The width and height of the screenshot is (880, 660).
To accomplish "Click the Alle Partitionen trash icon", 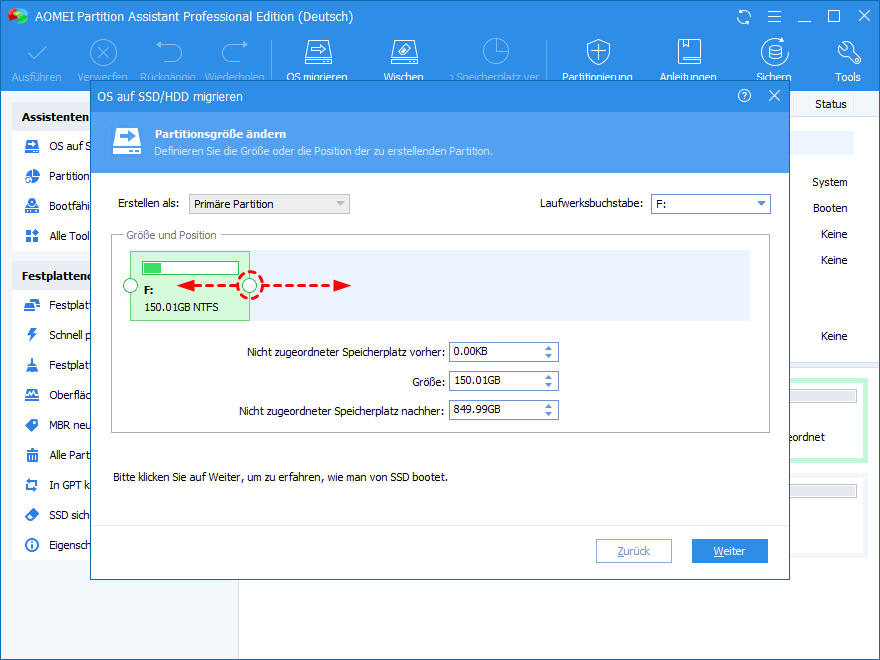I will tap(32, 455).
